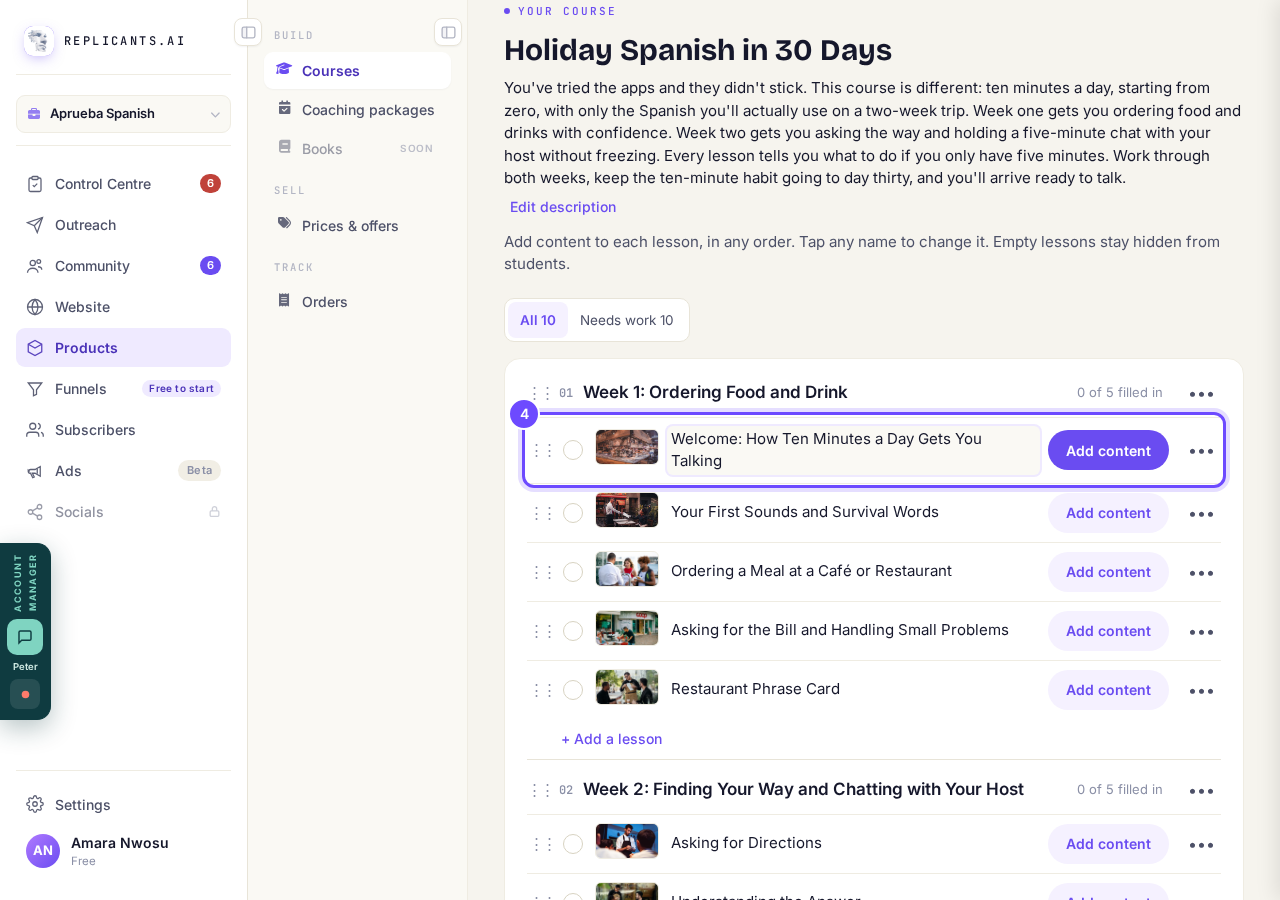This screenshot has height=900, width=1280.
Task: Open Website globe icon
Action: (x=35, y=307)
